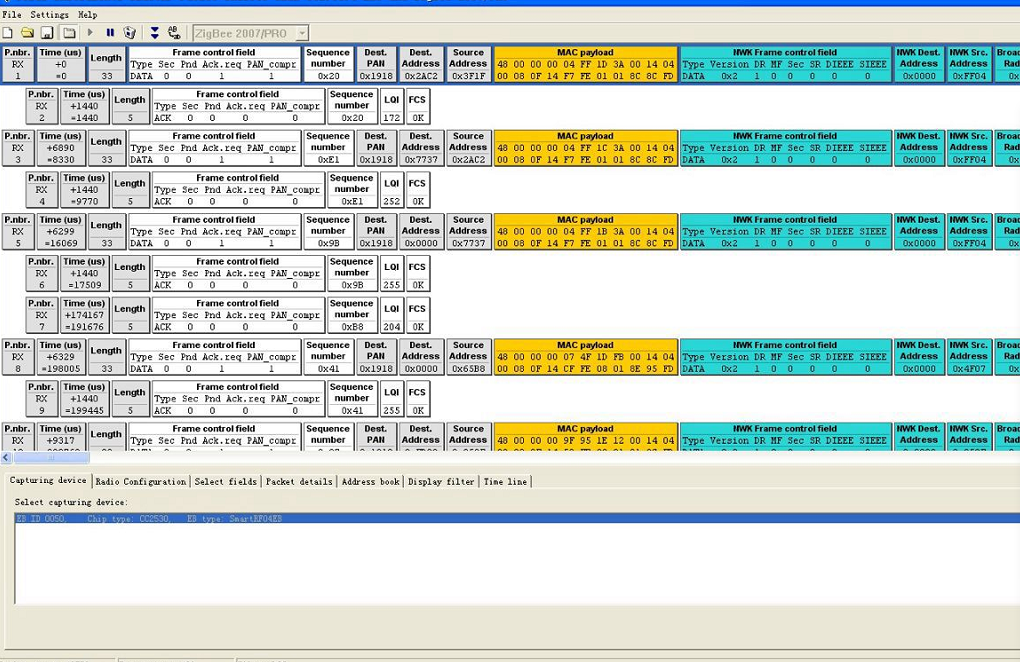Save the current packet capture

coord(47,32)
